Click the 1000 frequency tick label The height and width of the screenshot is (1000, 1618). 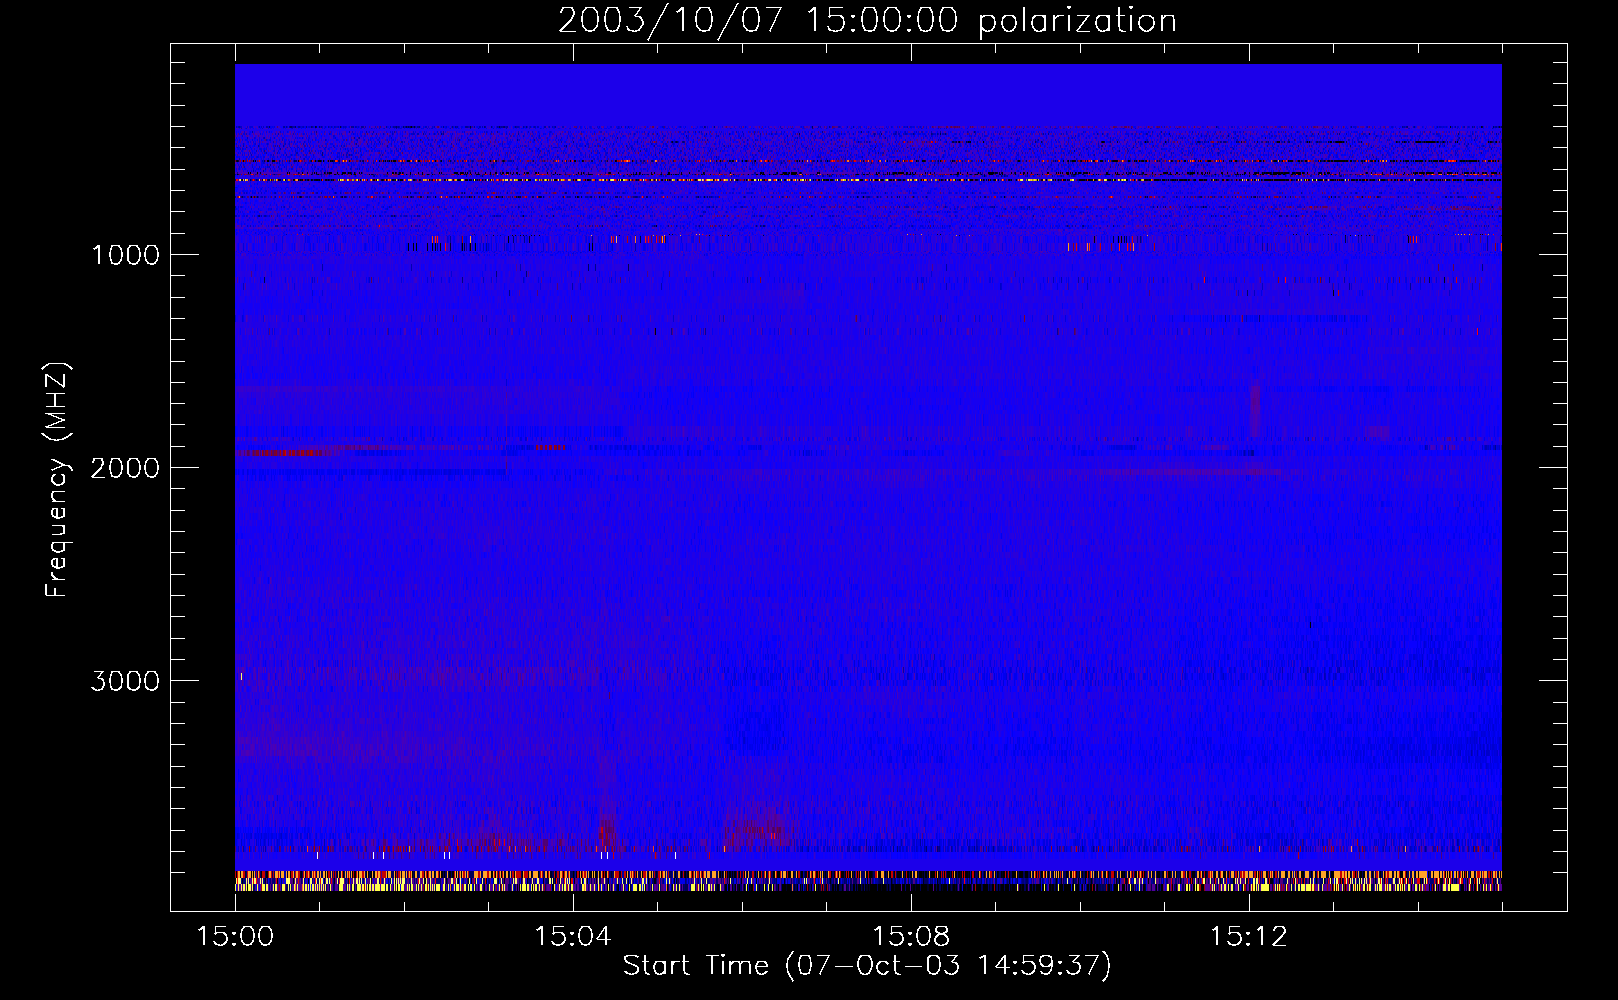pos(125,255)
